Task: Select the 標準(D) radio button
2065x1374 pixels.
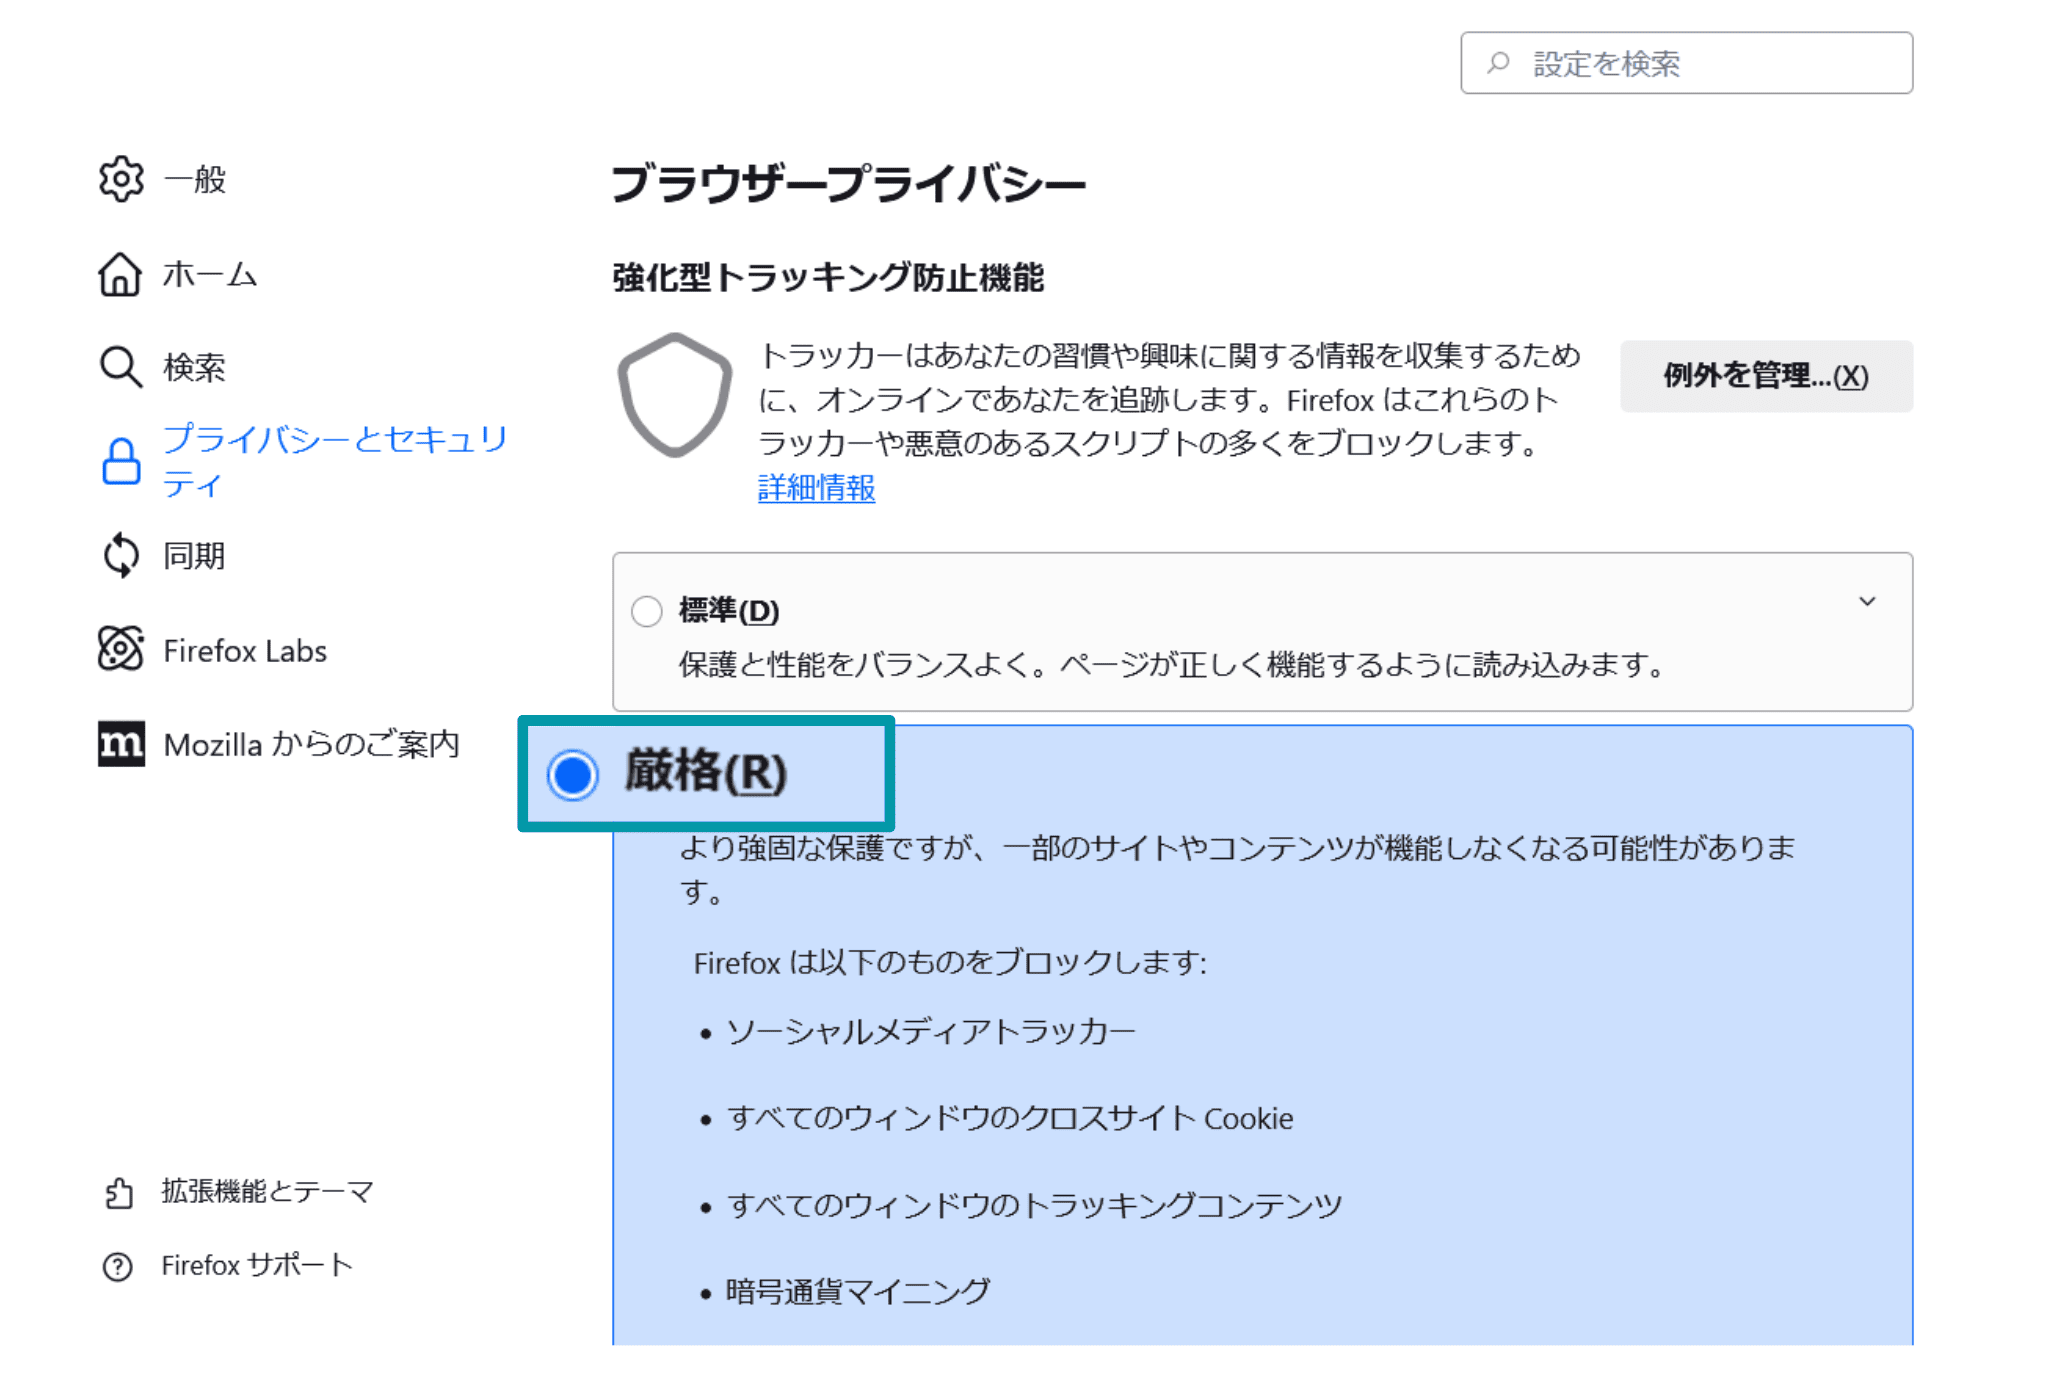Action: coord(647,611)
